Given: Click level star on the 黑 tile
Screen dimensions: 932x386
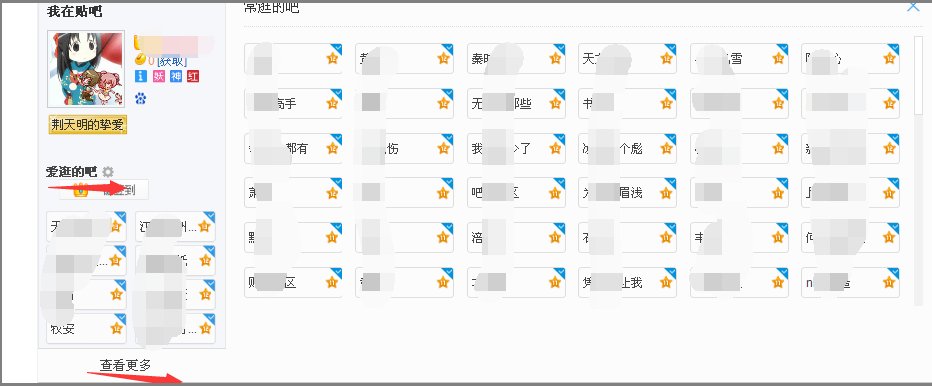Looking at the screenshot, I should tap(332, 237).
